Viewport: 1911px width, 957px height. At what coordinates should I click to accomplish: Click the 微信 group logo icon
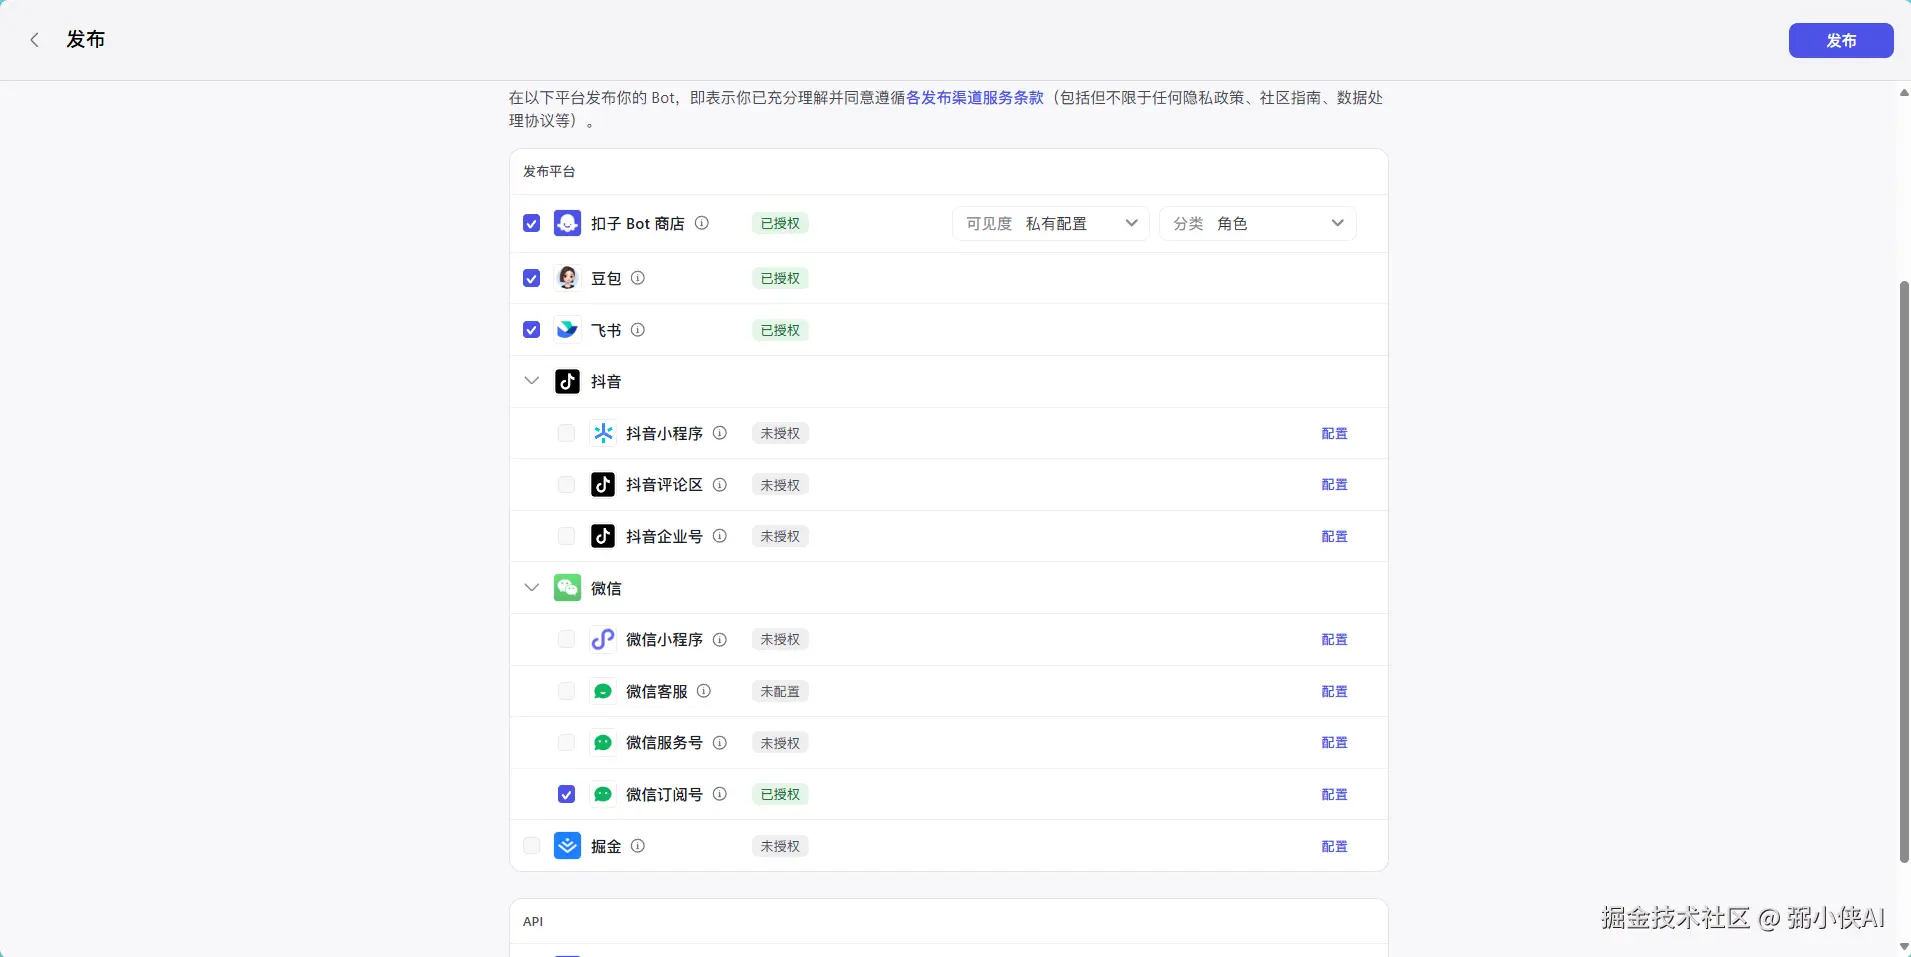(567, 588)
